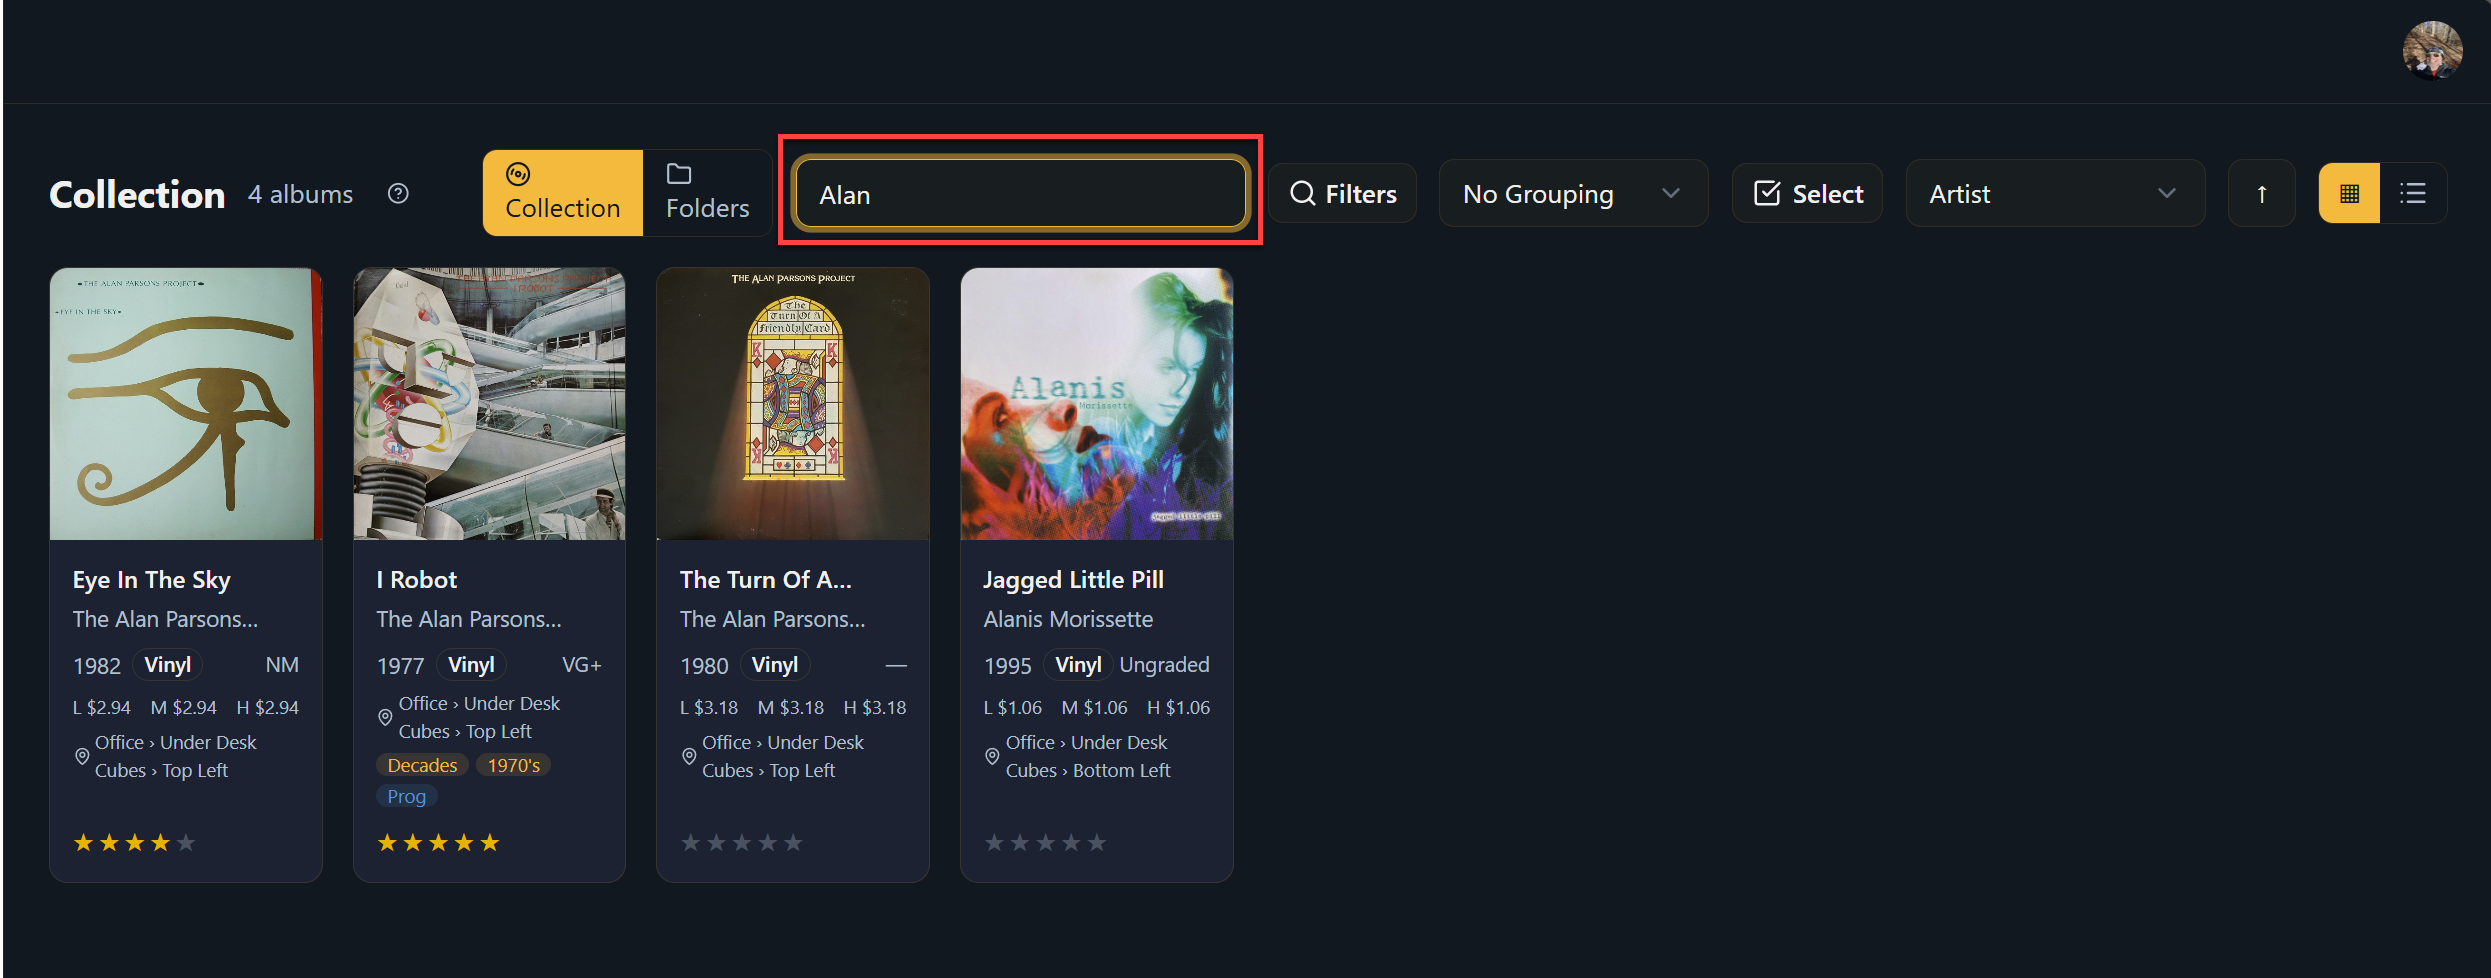The image size is (2491, 978).
Task: Click the Select button
Action: pos(1808,194)
